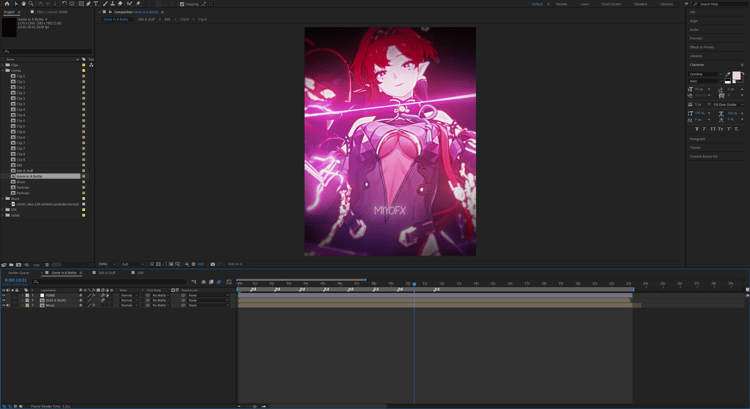
Task: Select the Pen tool
Action: [x=88, y=4]
